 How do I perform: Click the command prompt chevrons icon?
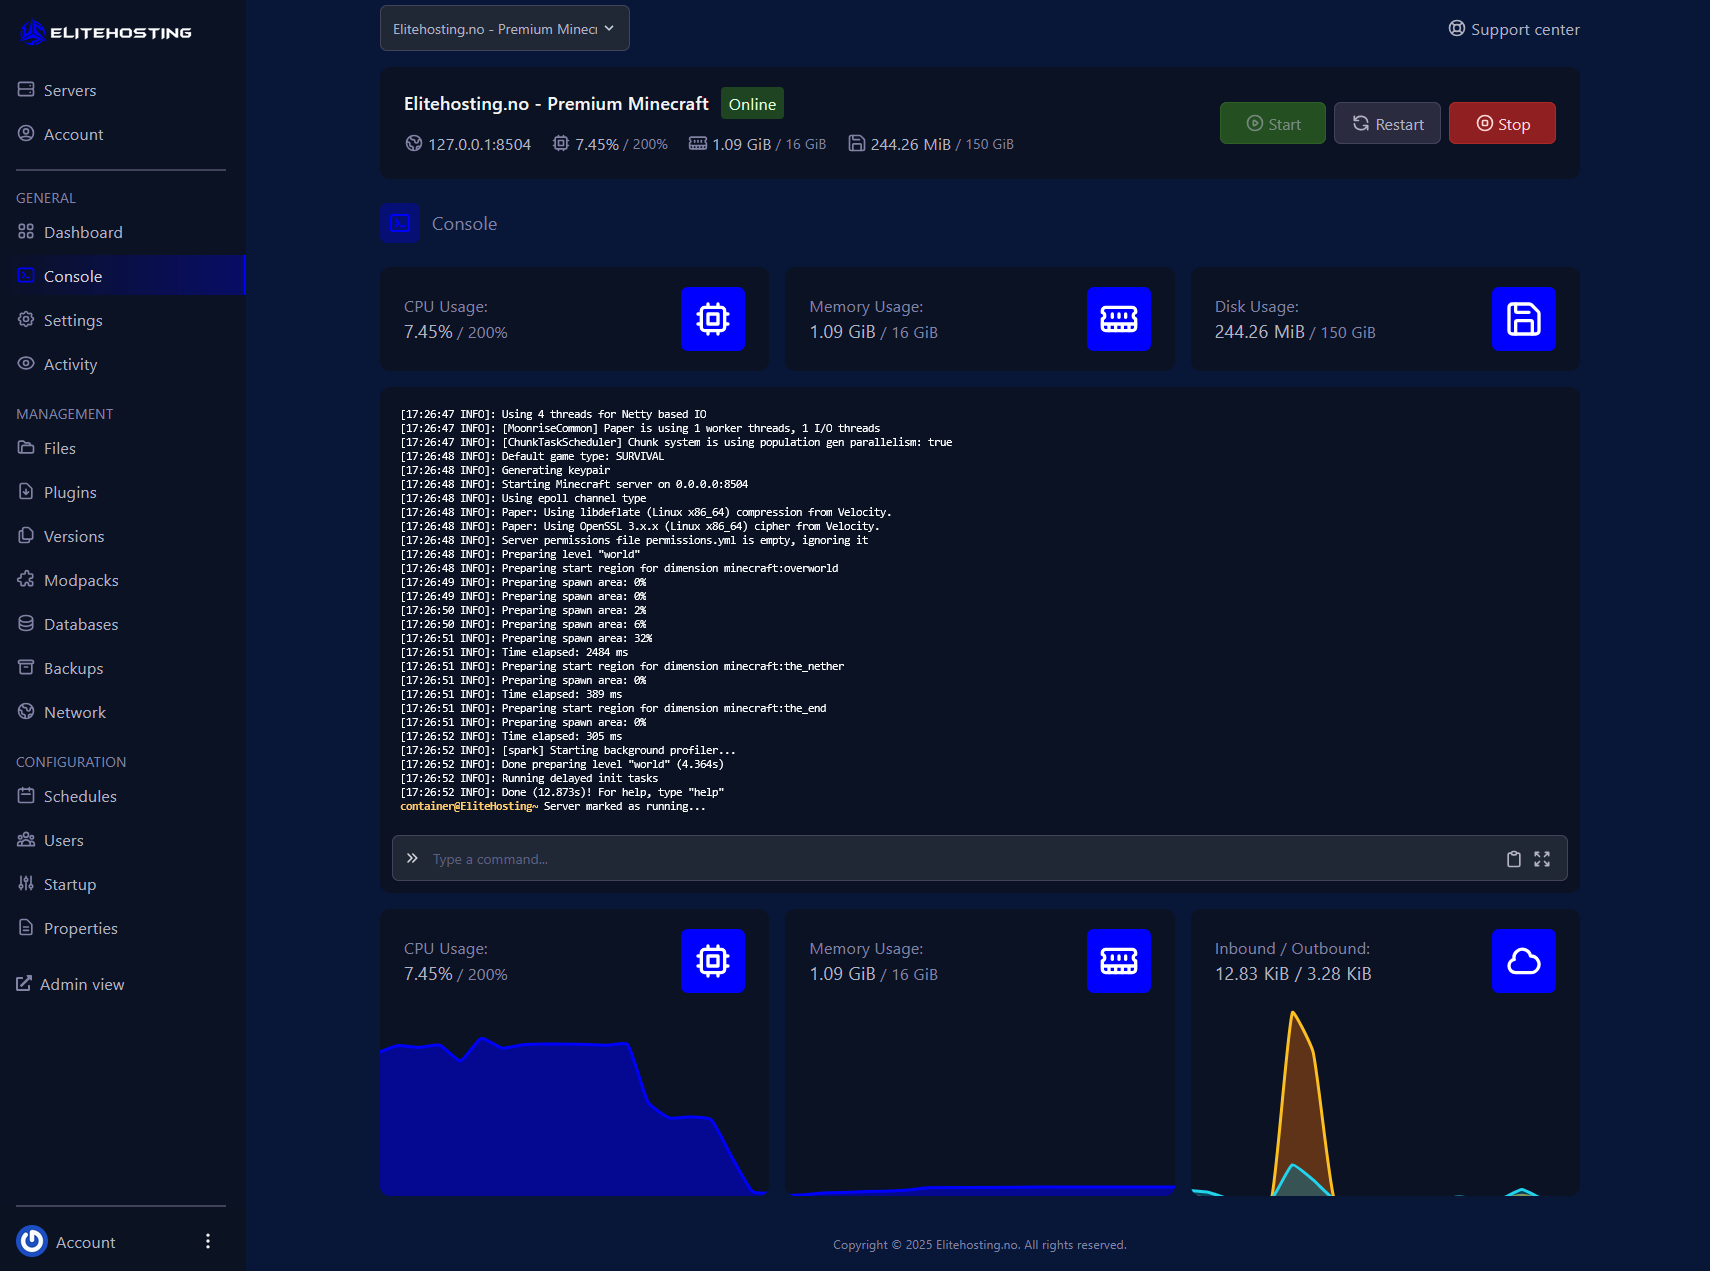(x=412, y=858)
